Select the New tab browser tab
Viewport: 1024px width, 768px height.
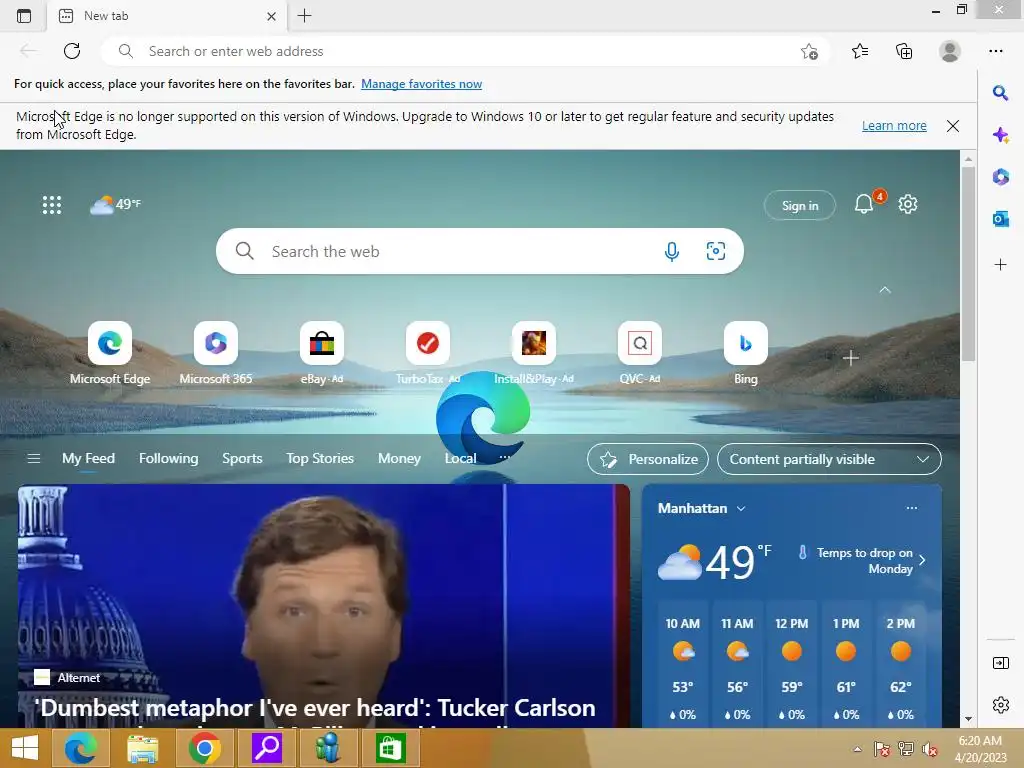click(x=167, y=16)
